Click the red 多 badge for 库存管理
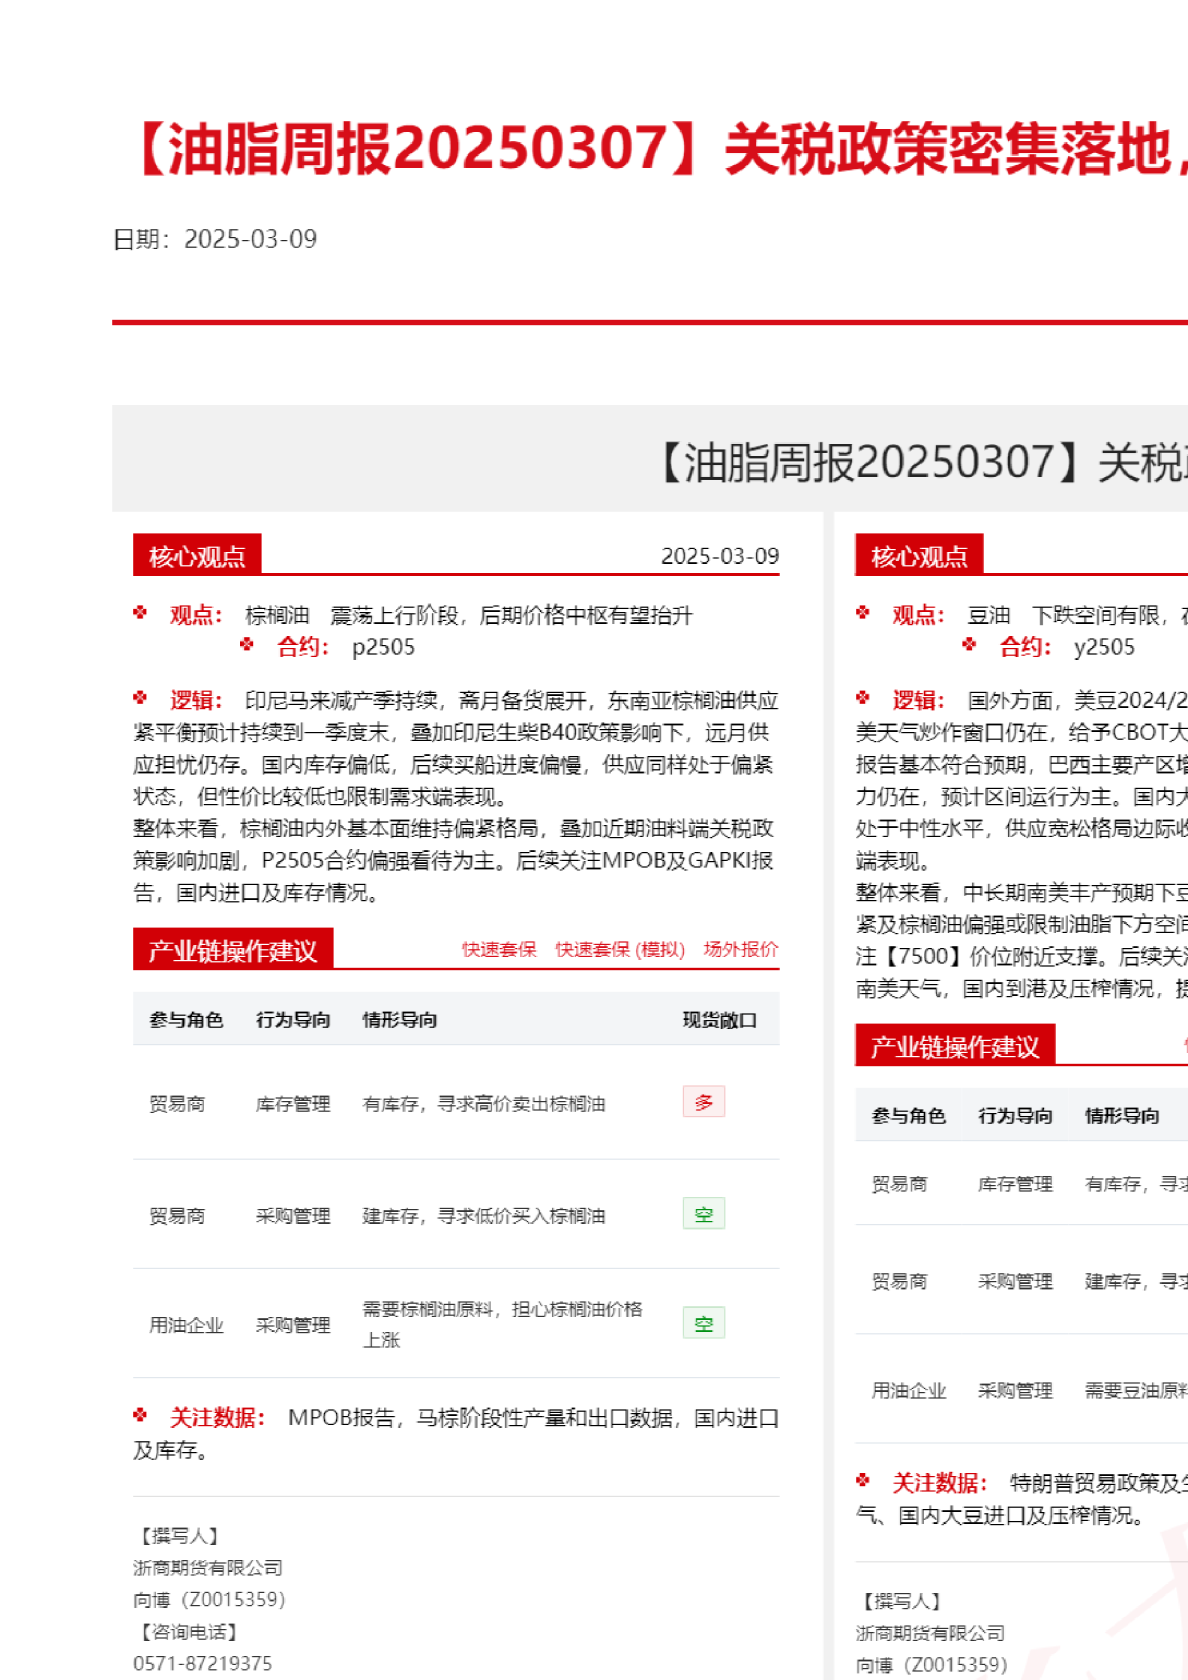 pos(704,1102)
